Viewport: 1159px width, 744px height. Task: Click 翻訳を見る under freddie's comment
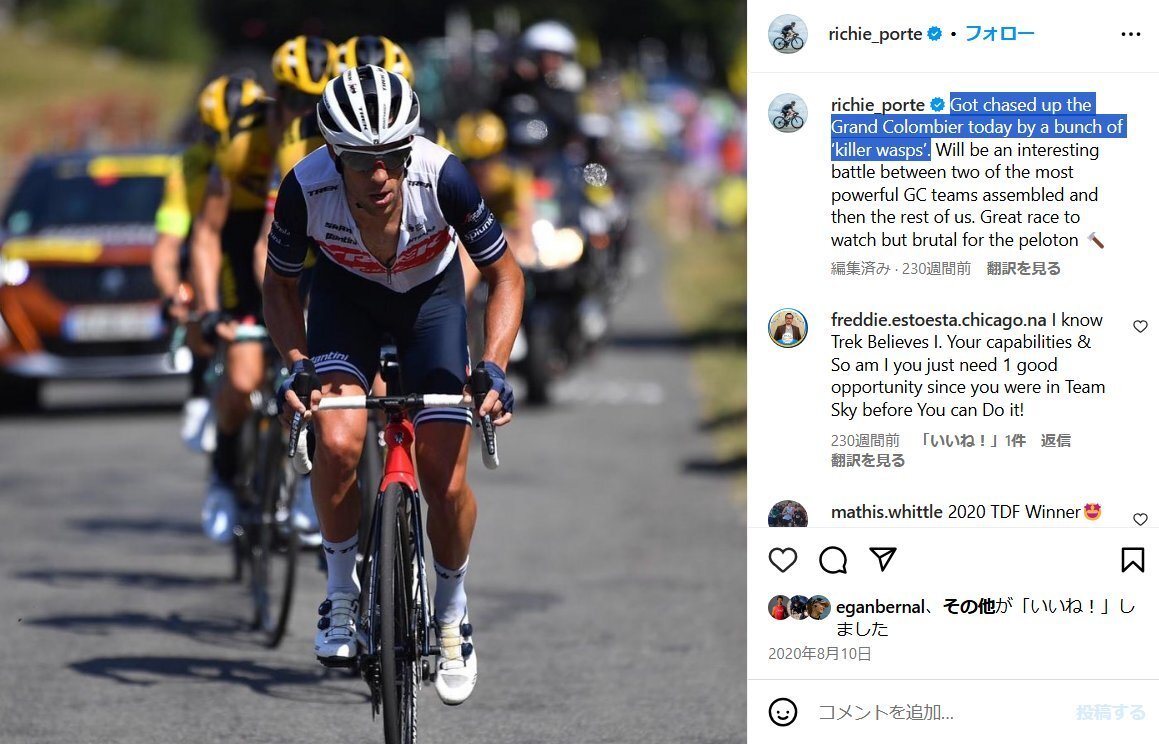click(868, 460)
